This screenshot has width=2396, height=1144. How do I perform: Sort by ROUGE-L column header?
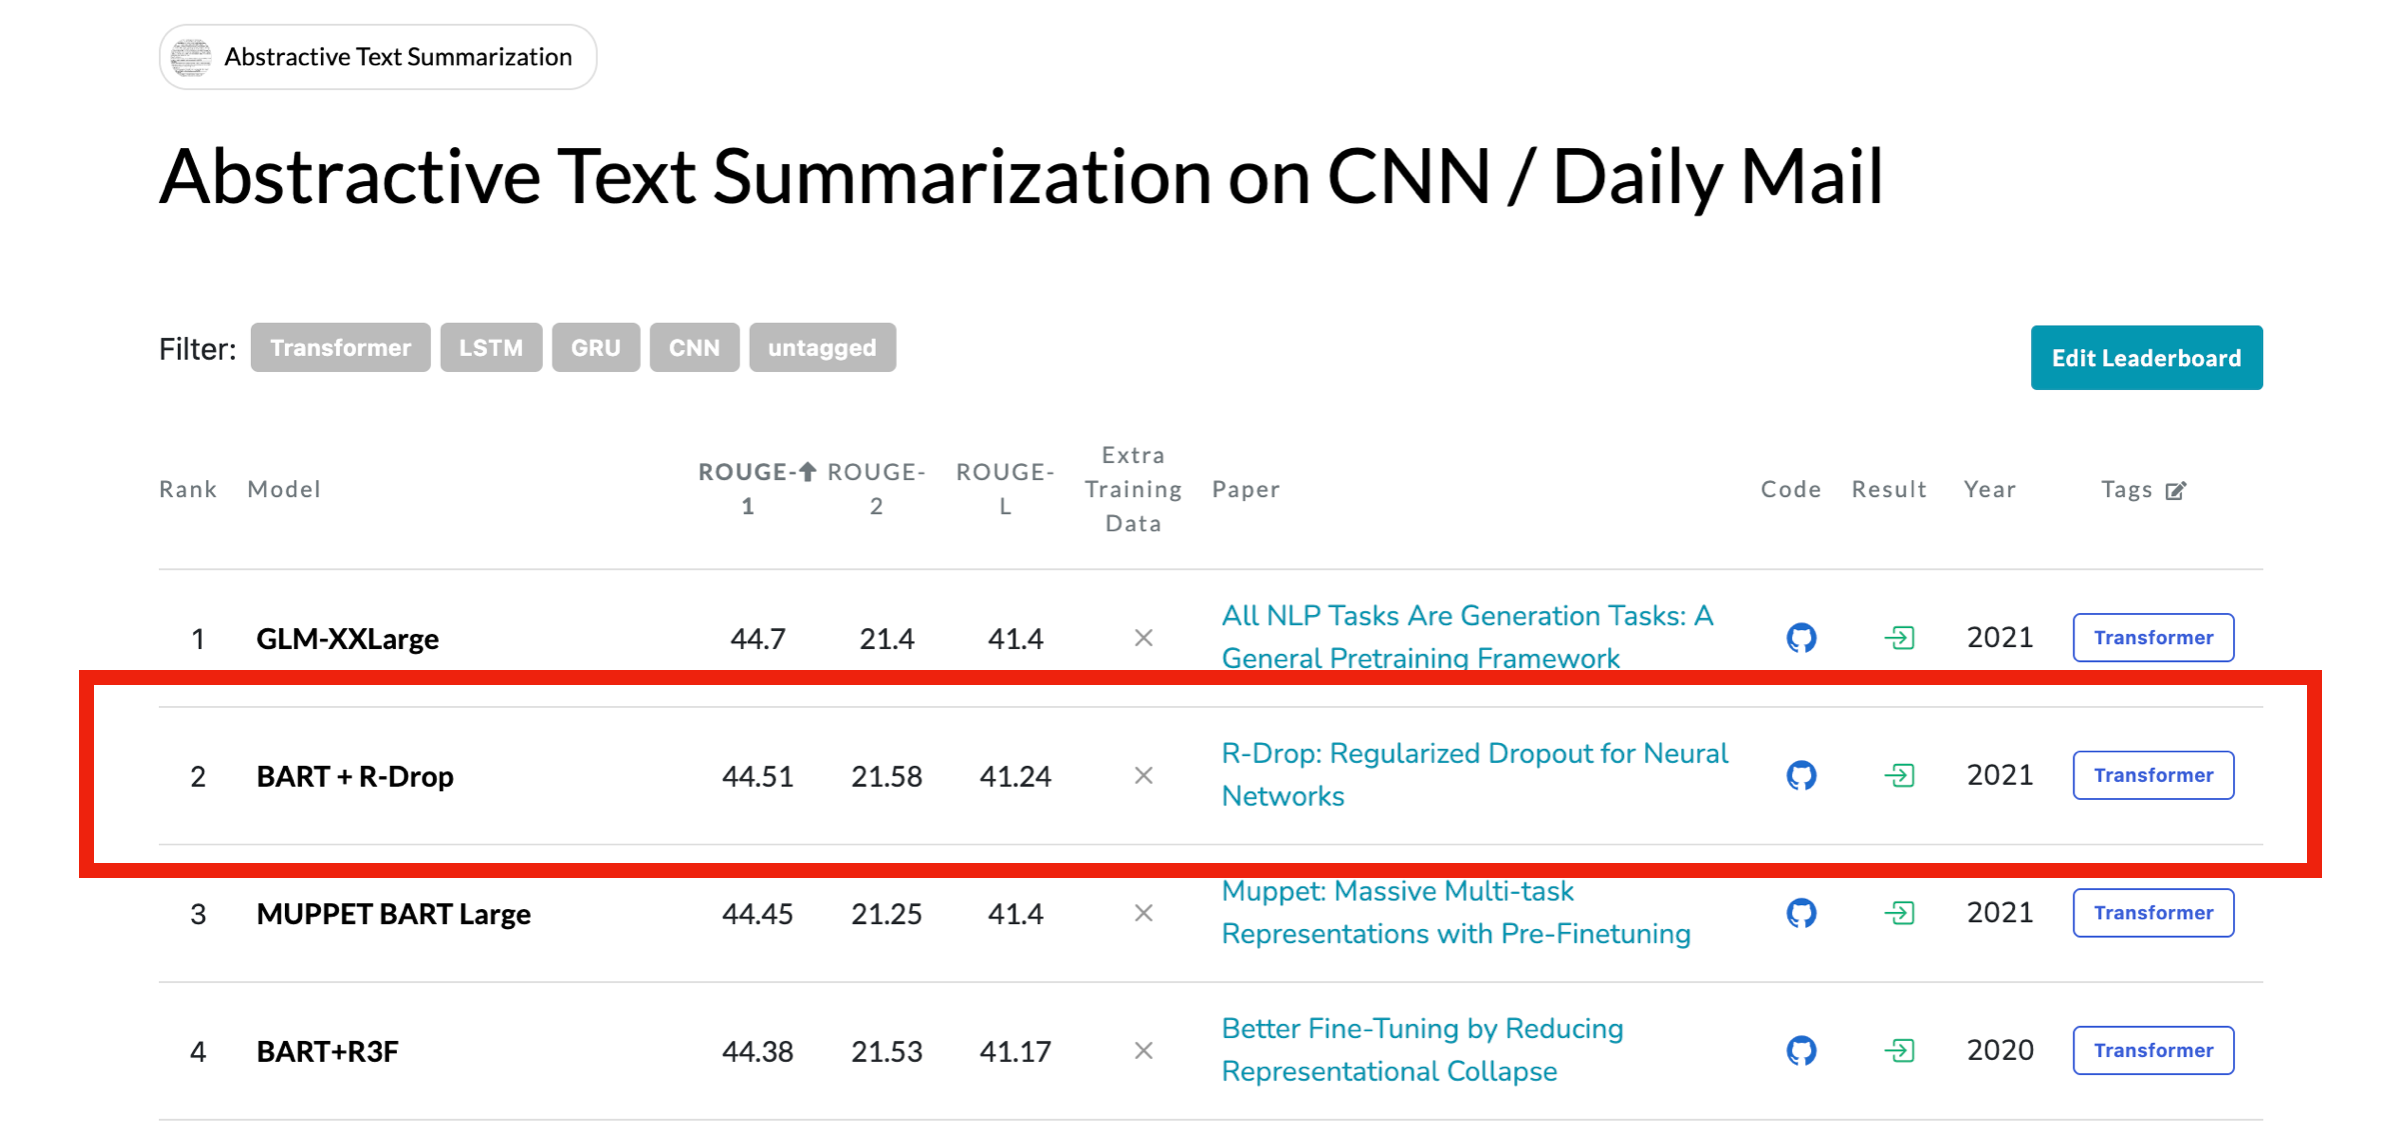[1005, 488]
